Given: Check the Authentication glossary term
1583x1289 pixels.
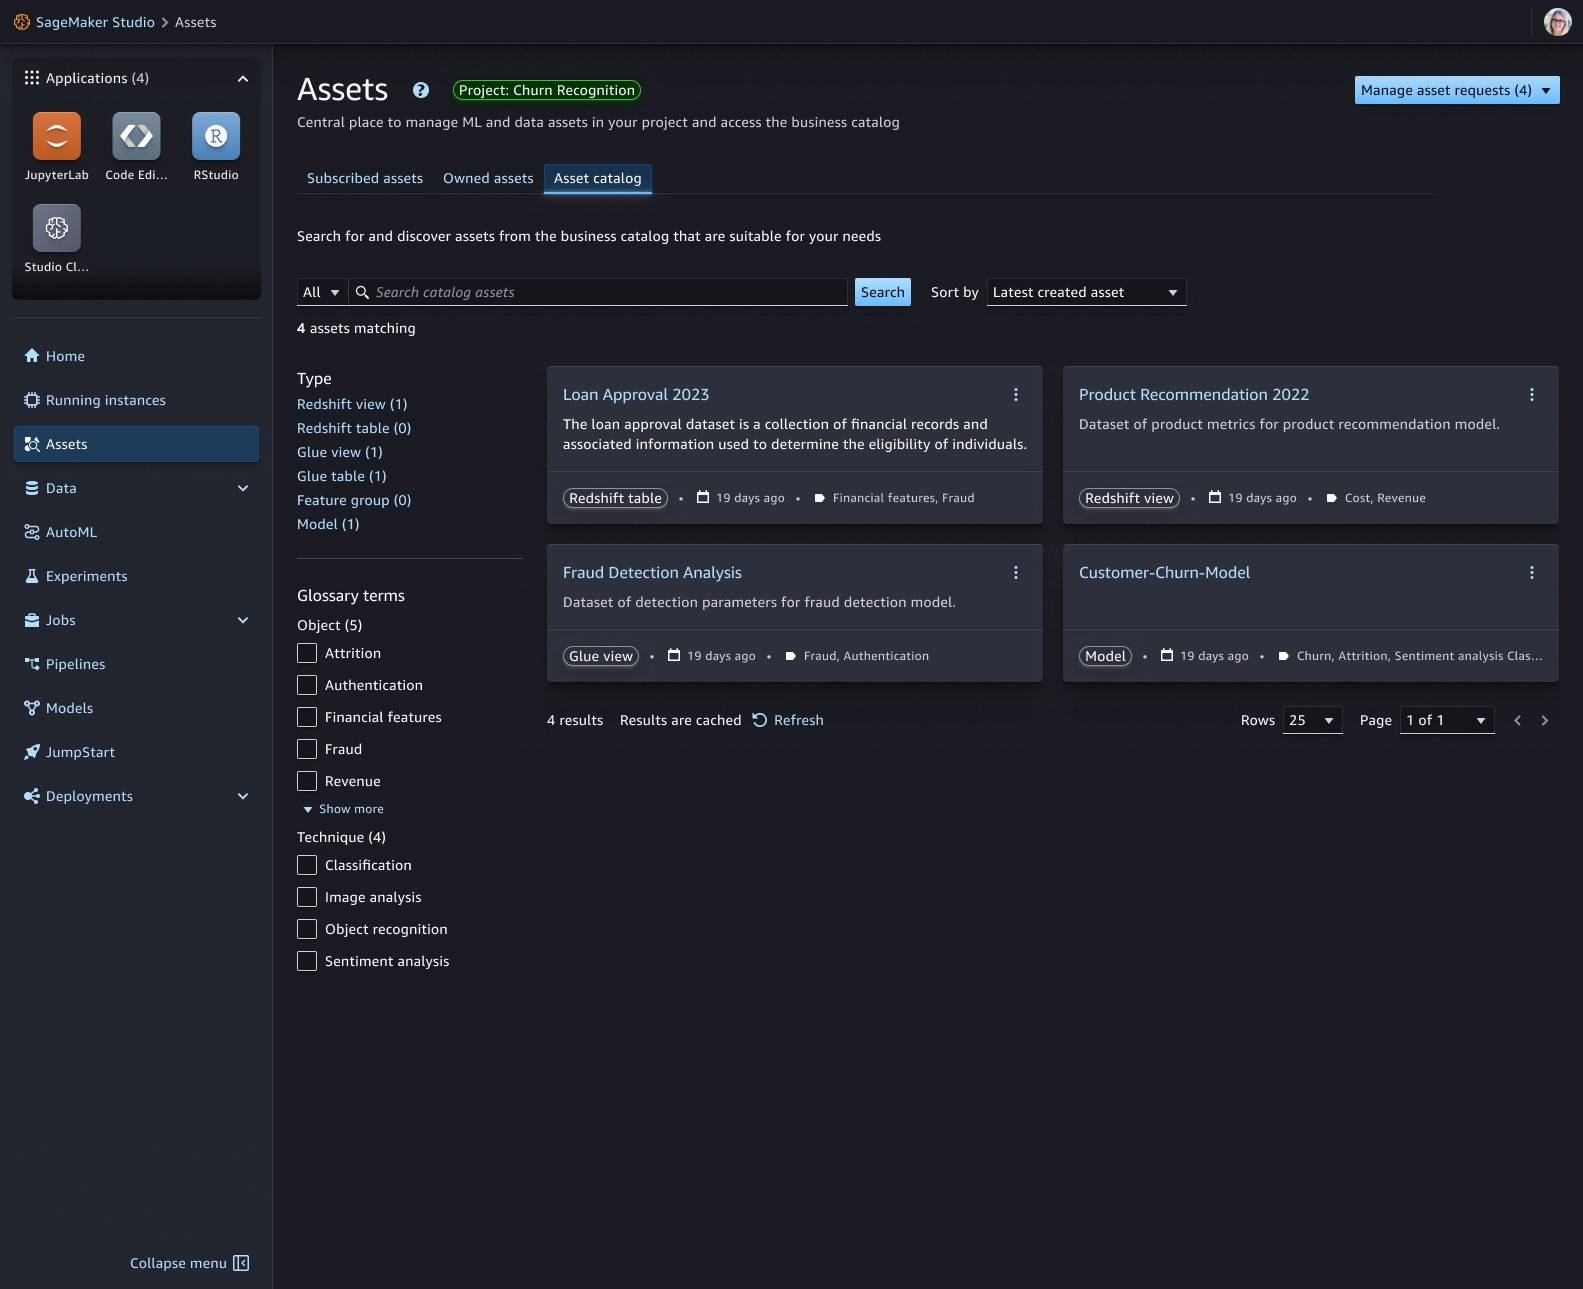Looking at the screenshot, I should (x=307, y=685).
